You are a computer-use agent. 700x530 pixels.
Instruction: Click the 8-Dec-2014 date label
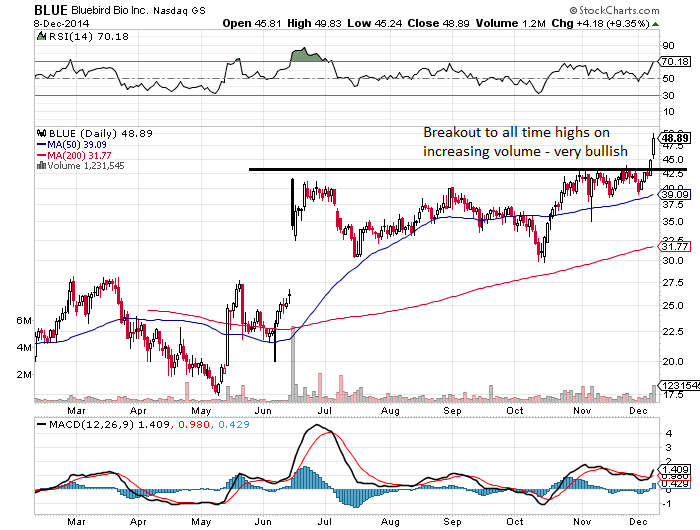tap(61, 24)
